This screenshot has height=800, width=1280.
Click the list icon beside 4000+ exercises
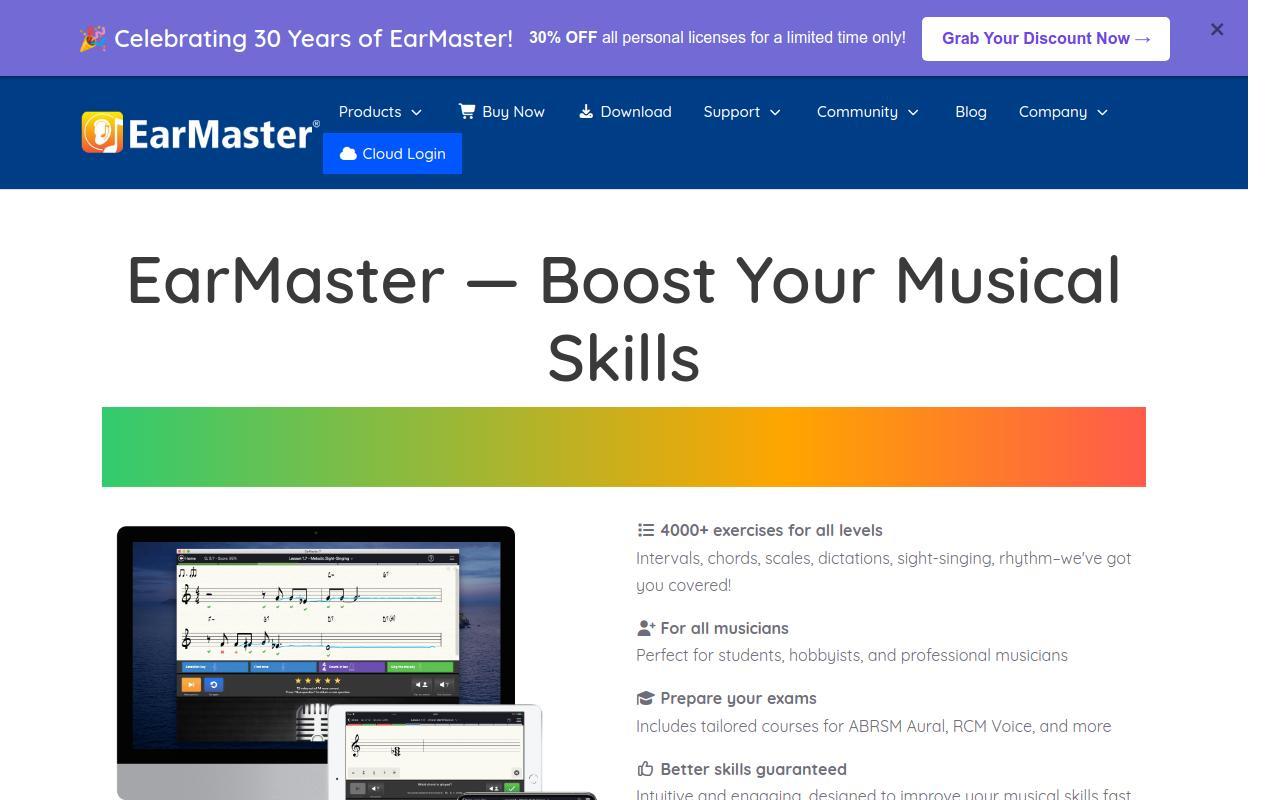click(x=646, y=530)
